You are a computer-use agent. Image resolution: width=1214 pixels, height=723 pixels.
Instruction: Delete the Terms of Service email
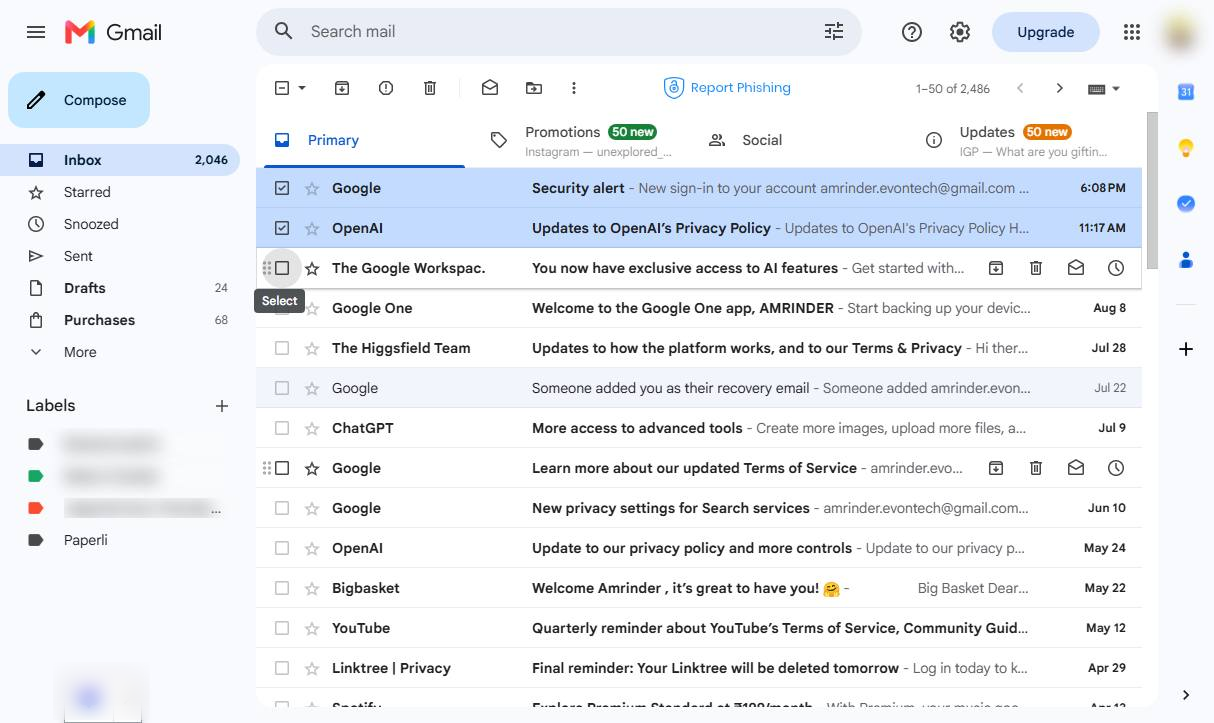click(x=1036, y=468)
